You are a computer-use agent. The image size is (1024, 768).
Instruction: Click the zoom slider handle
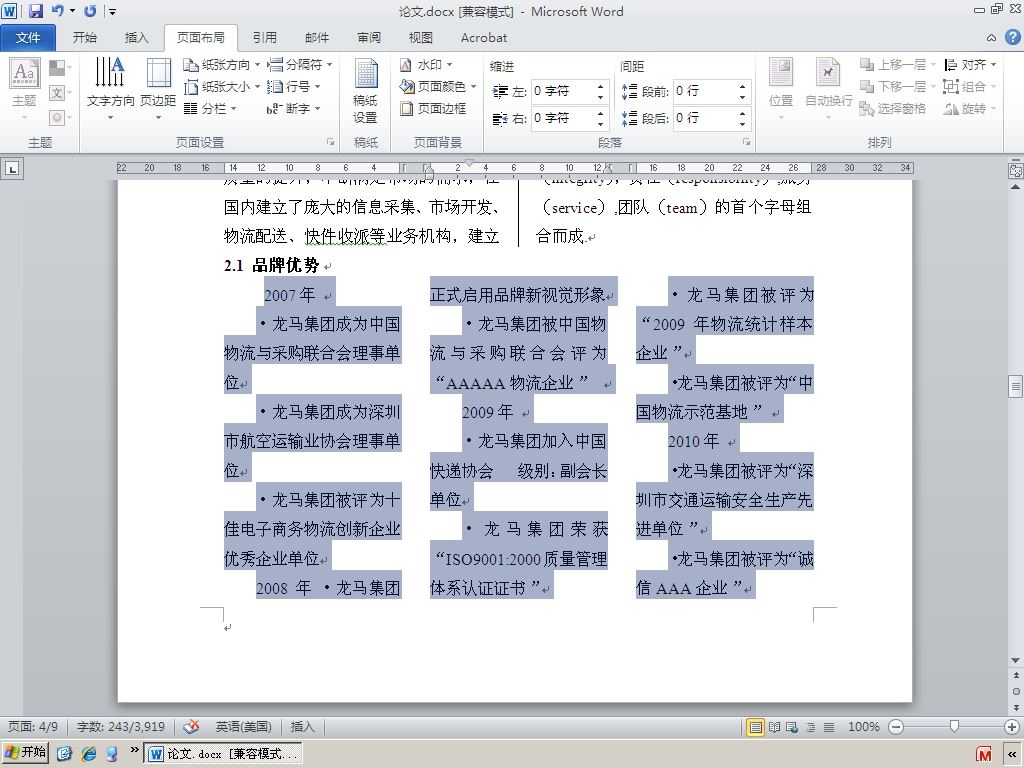[954, 726]
